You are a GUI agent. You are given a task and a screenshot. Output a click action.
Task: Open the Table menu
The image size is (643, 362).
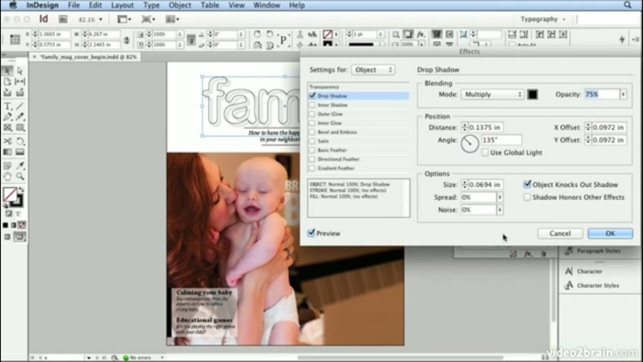210,5
